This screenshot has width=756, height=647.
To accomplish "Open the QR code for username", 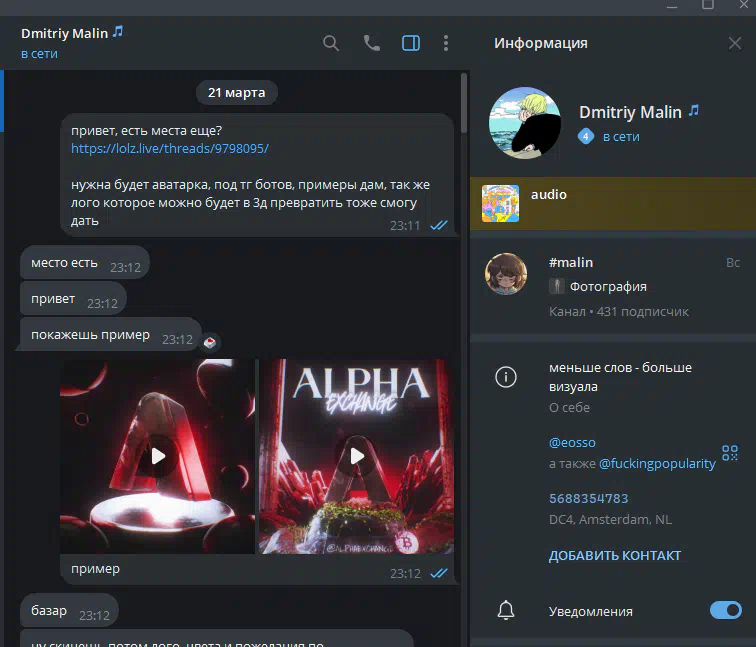I will pos(730,453).
